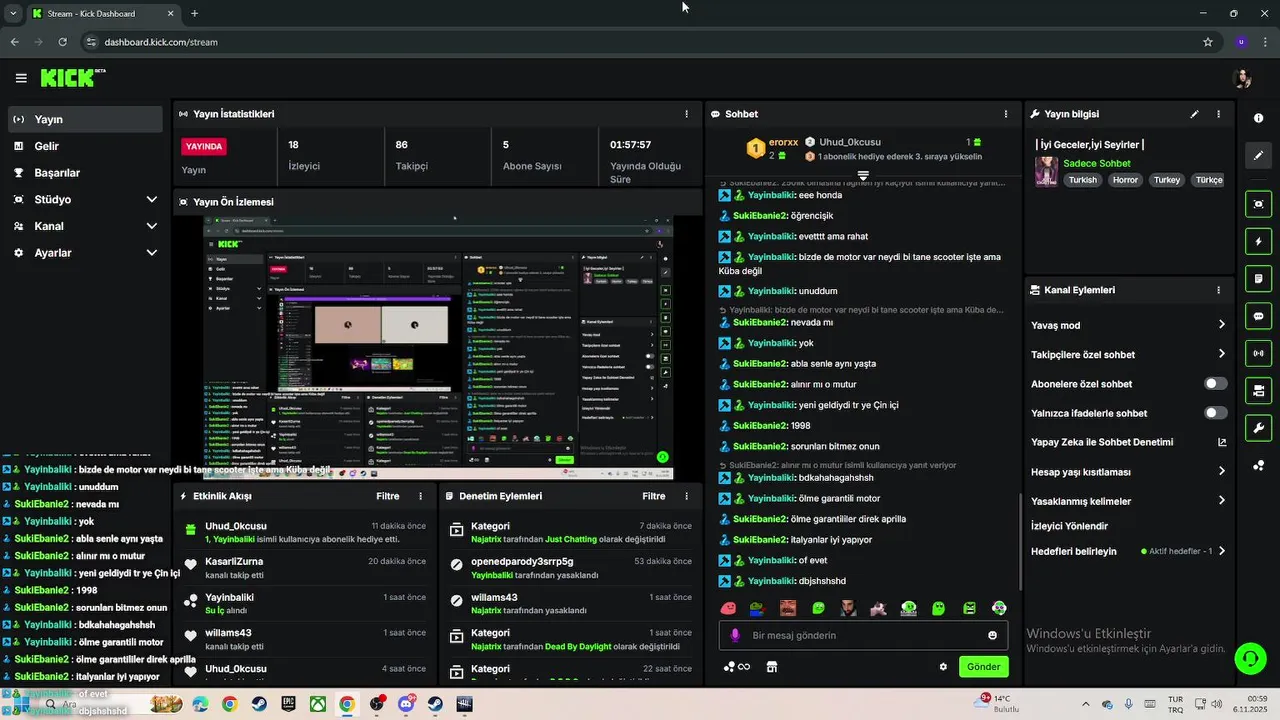The width and height of the screenshot is (1280, 720).
Task: Click the pencil icon in the right sidebar
Action: (1258, 156)
